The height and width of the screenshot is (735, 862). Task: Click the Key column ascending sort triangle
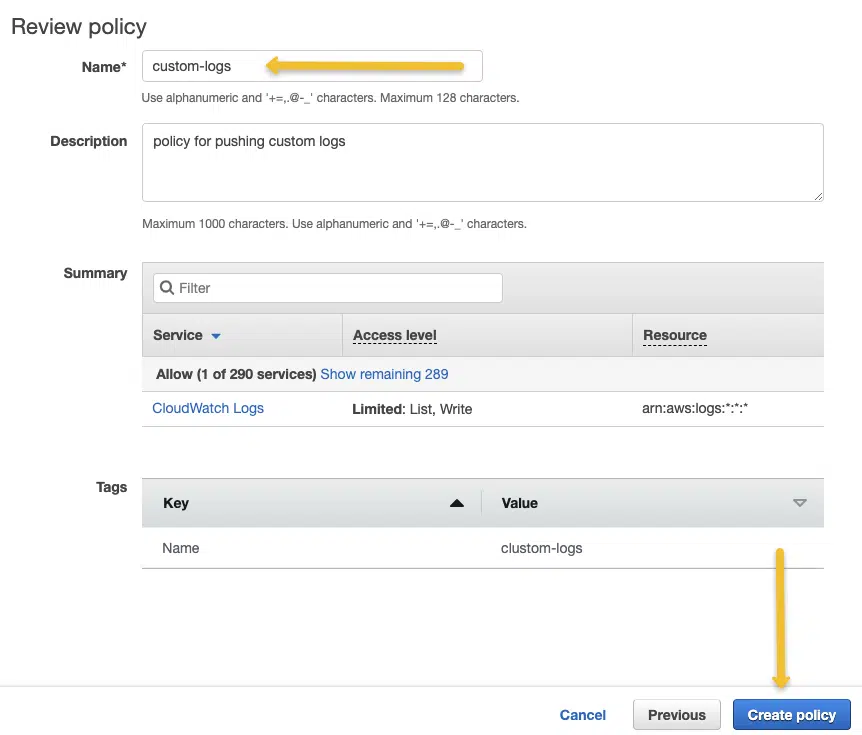click(456, 503)
